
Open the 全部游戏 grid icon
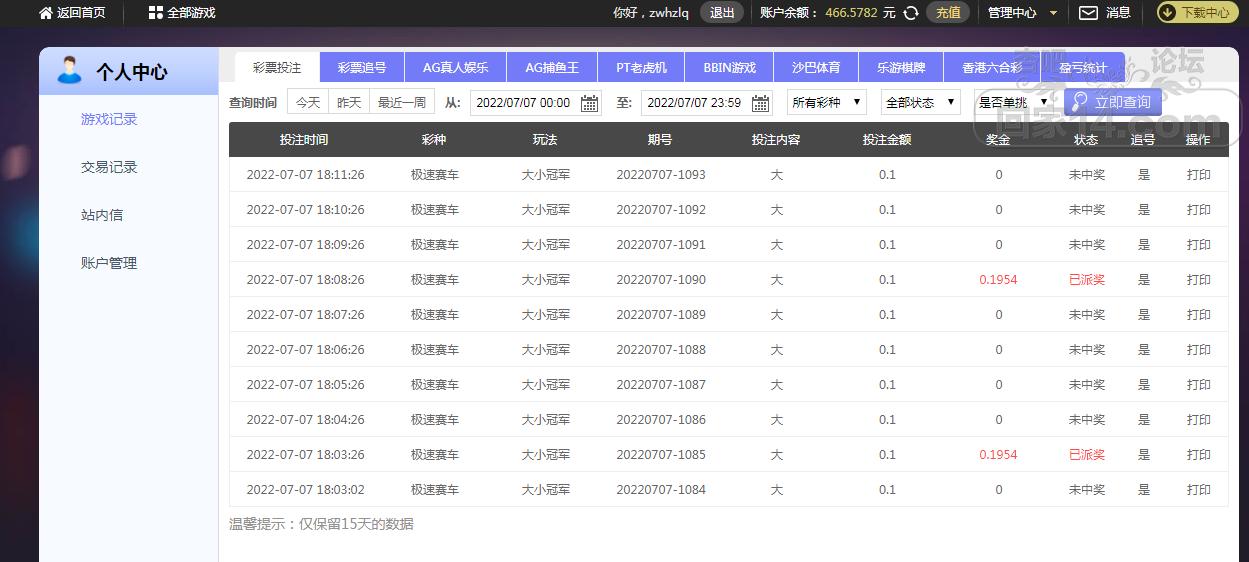(x=155, y=13)
